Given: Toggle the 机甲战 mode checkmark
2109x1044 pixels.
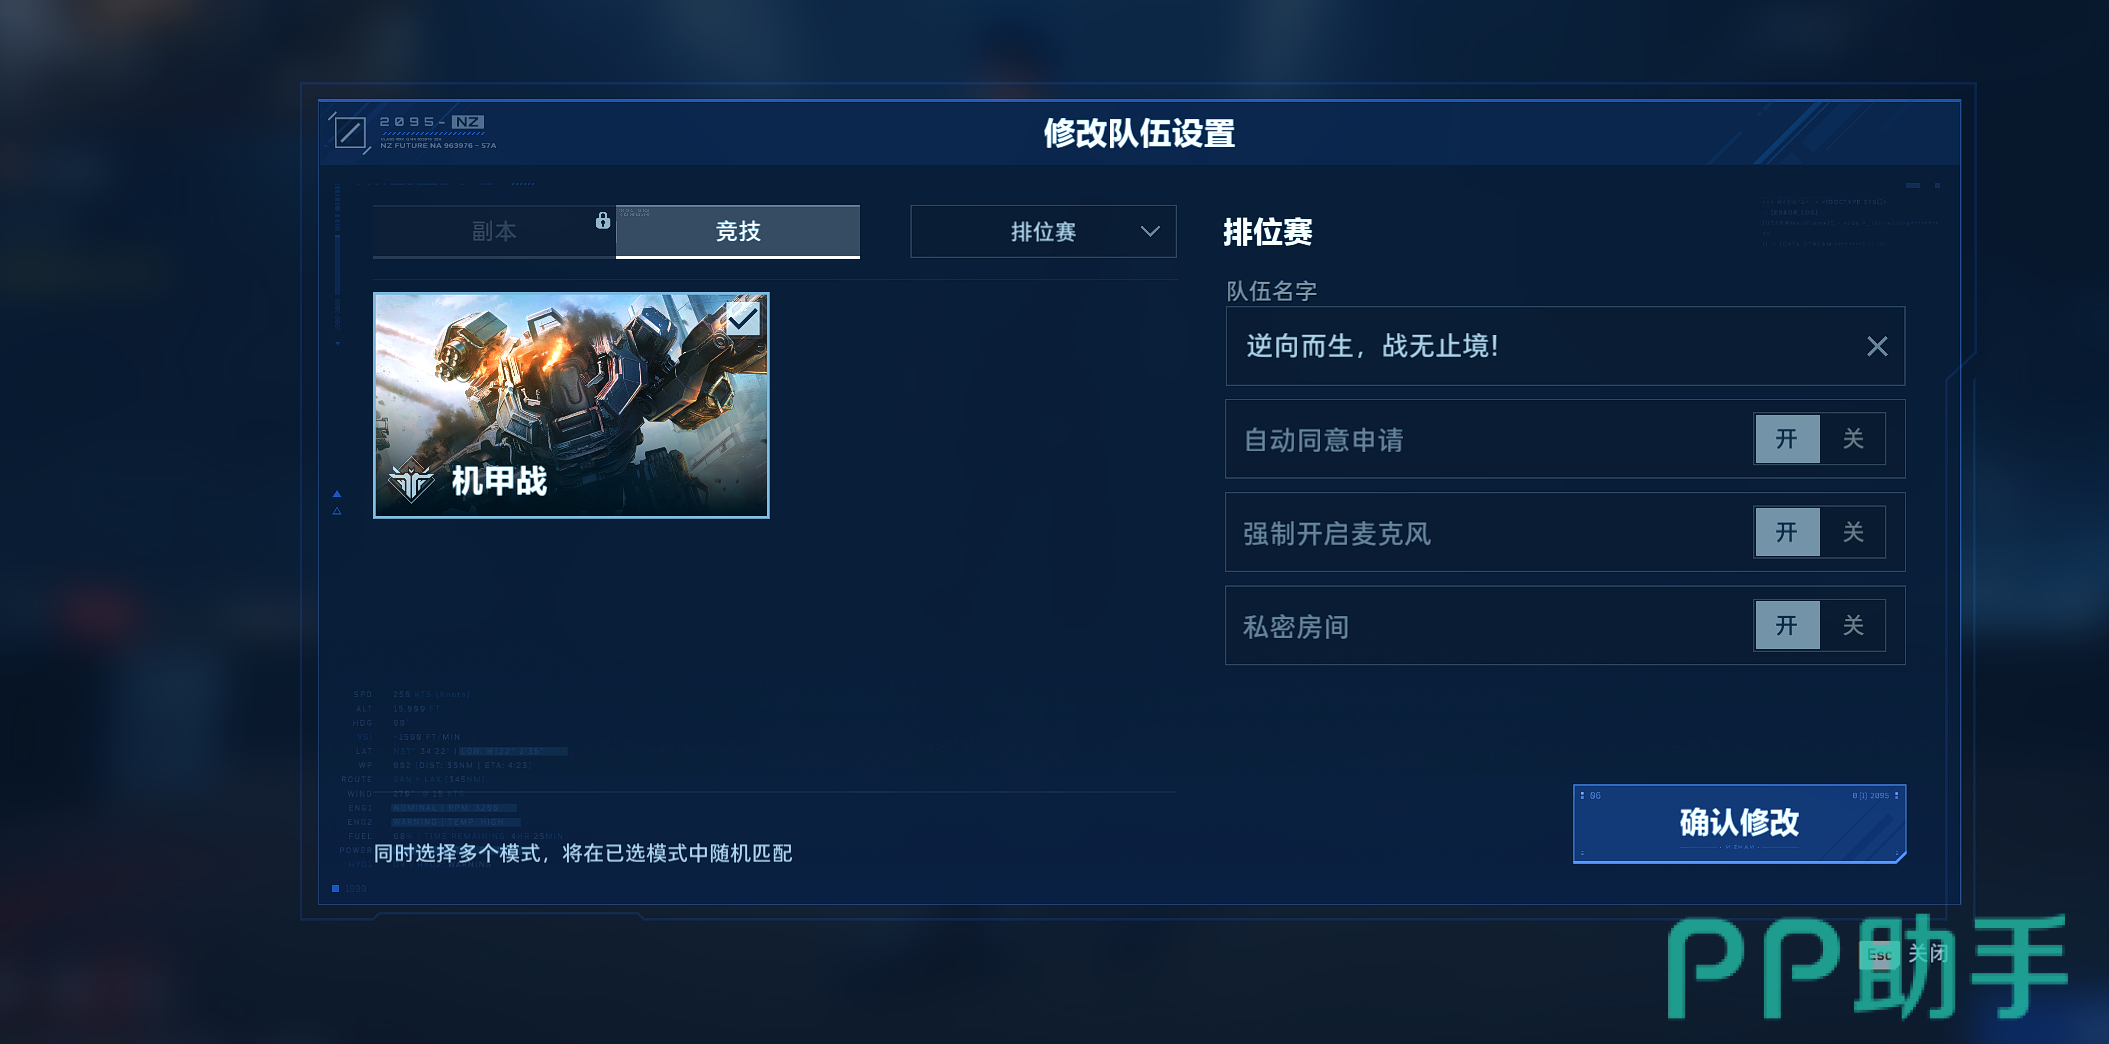Looking at the screenshot, I should (743, 319).
